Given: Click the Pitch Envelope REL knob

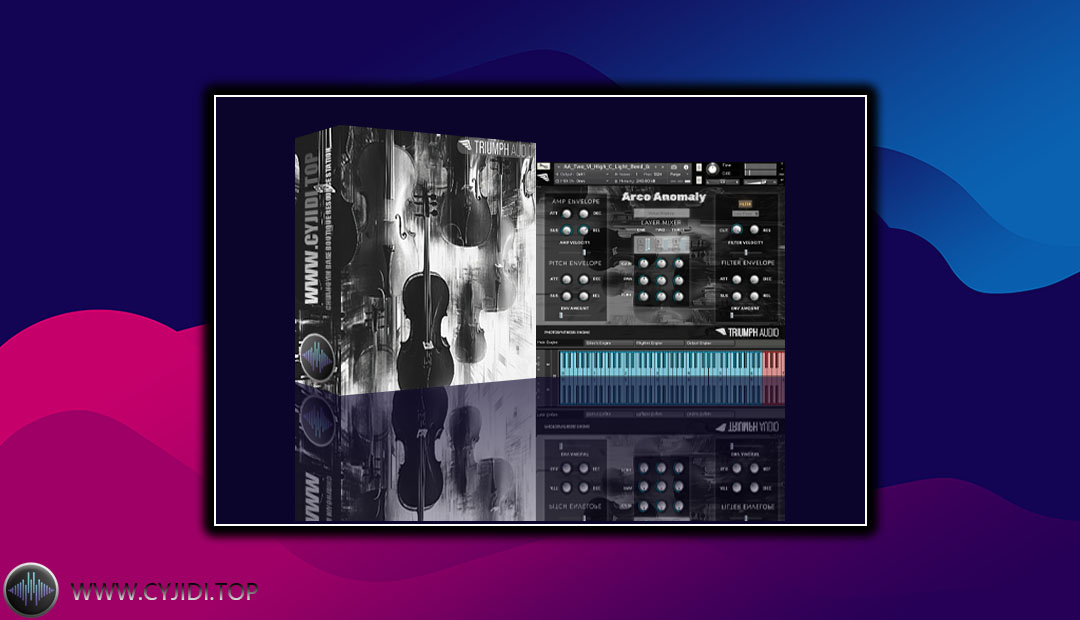Looking at the screenshot, I should (x=583, y=296).
